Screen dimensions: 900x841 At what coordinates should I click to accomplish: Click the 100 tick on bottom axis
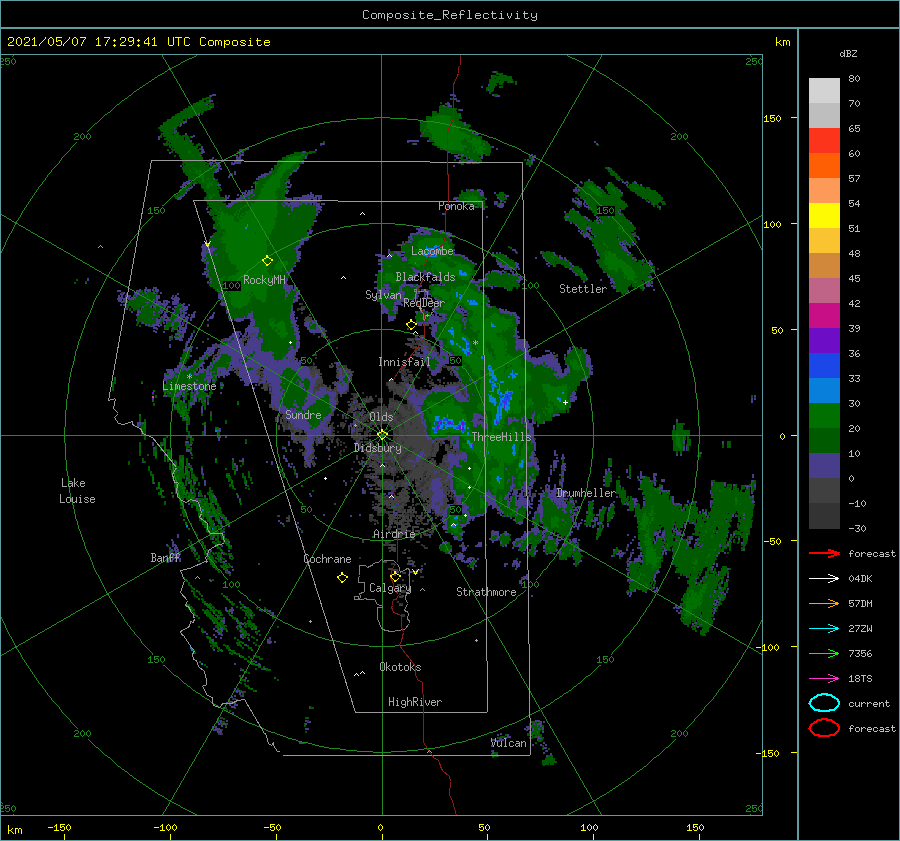pyautogui.click(x=589, y=827)
